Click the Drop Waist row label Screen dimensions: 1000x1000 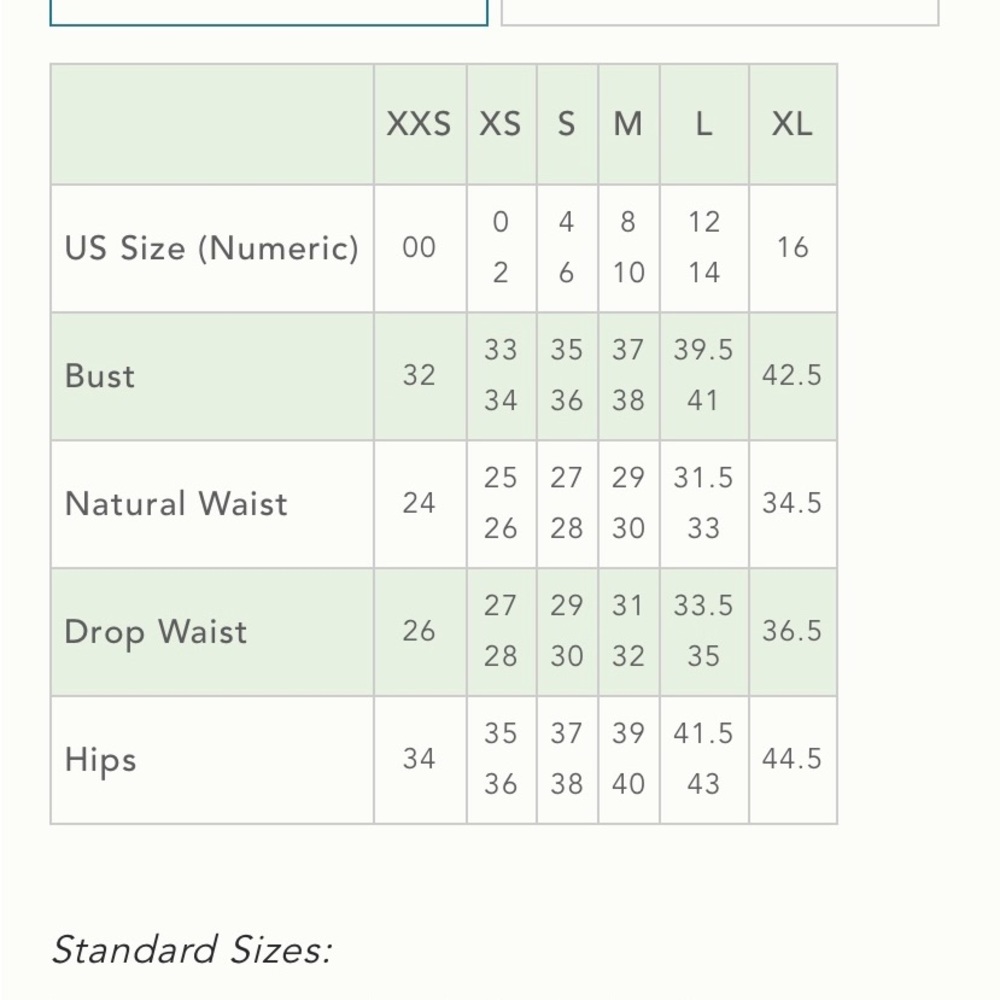click(156, 632)
